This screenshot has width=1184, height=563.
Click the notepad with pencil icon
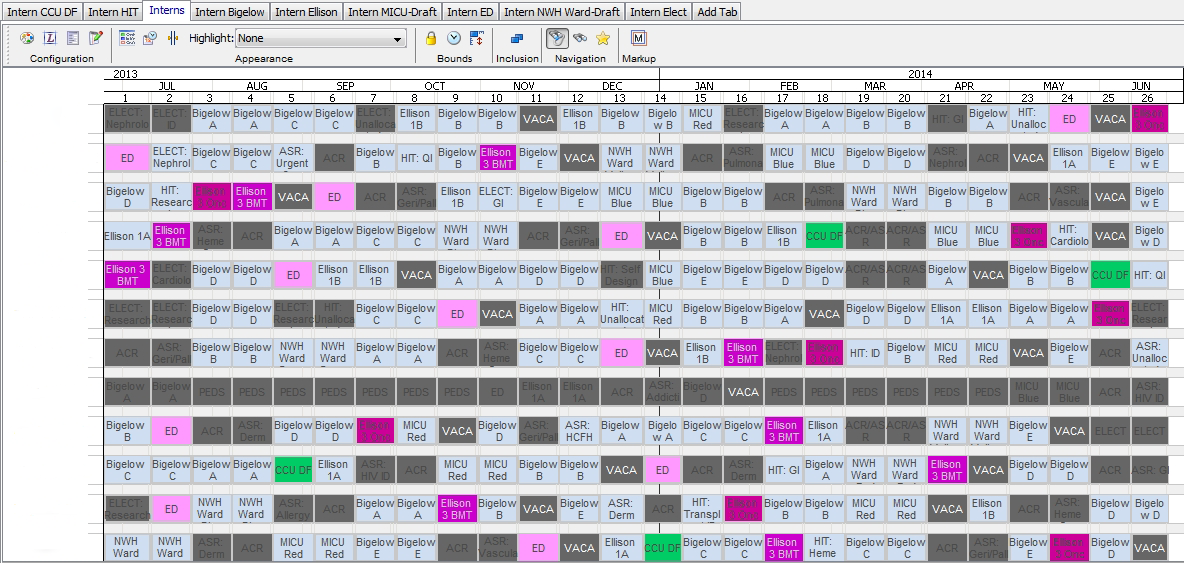click(x=96, y=38)
